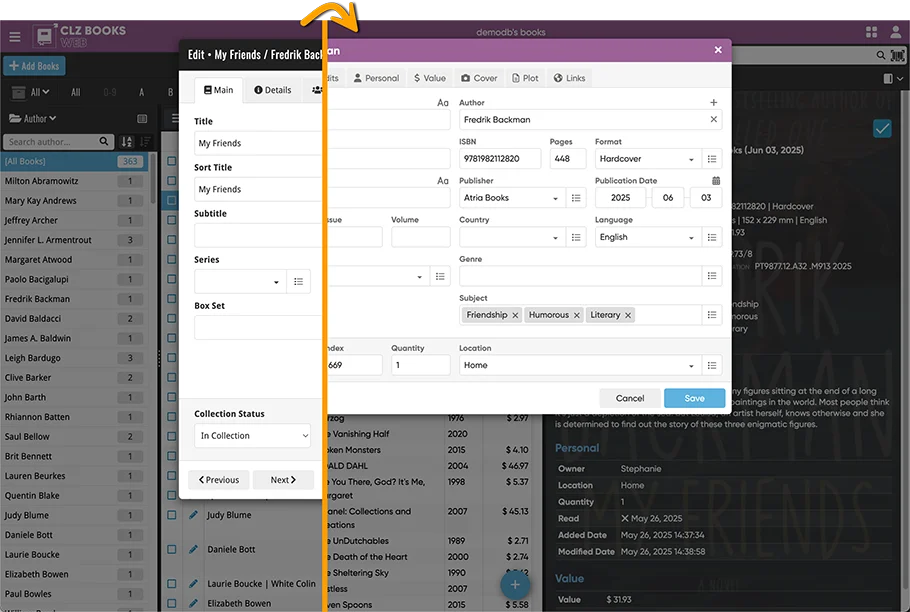910x612 pixels.
Task: Click the pencil edit icon for Laurie Boucke
Action: pyautogui.click(x=193, y=584)
